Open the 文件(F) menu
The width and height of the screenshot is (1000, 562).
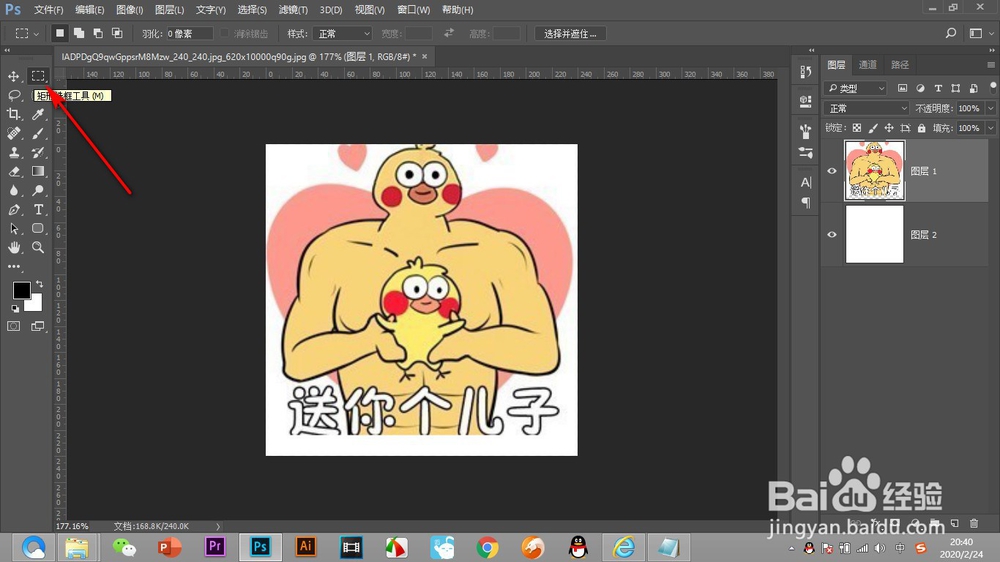48,10
